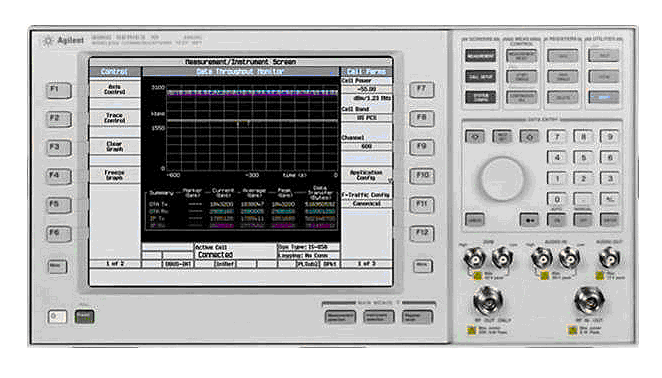Toggle the Freeze Graph option

[115, 175]
